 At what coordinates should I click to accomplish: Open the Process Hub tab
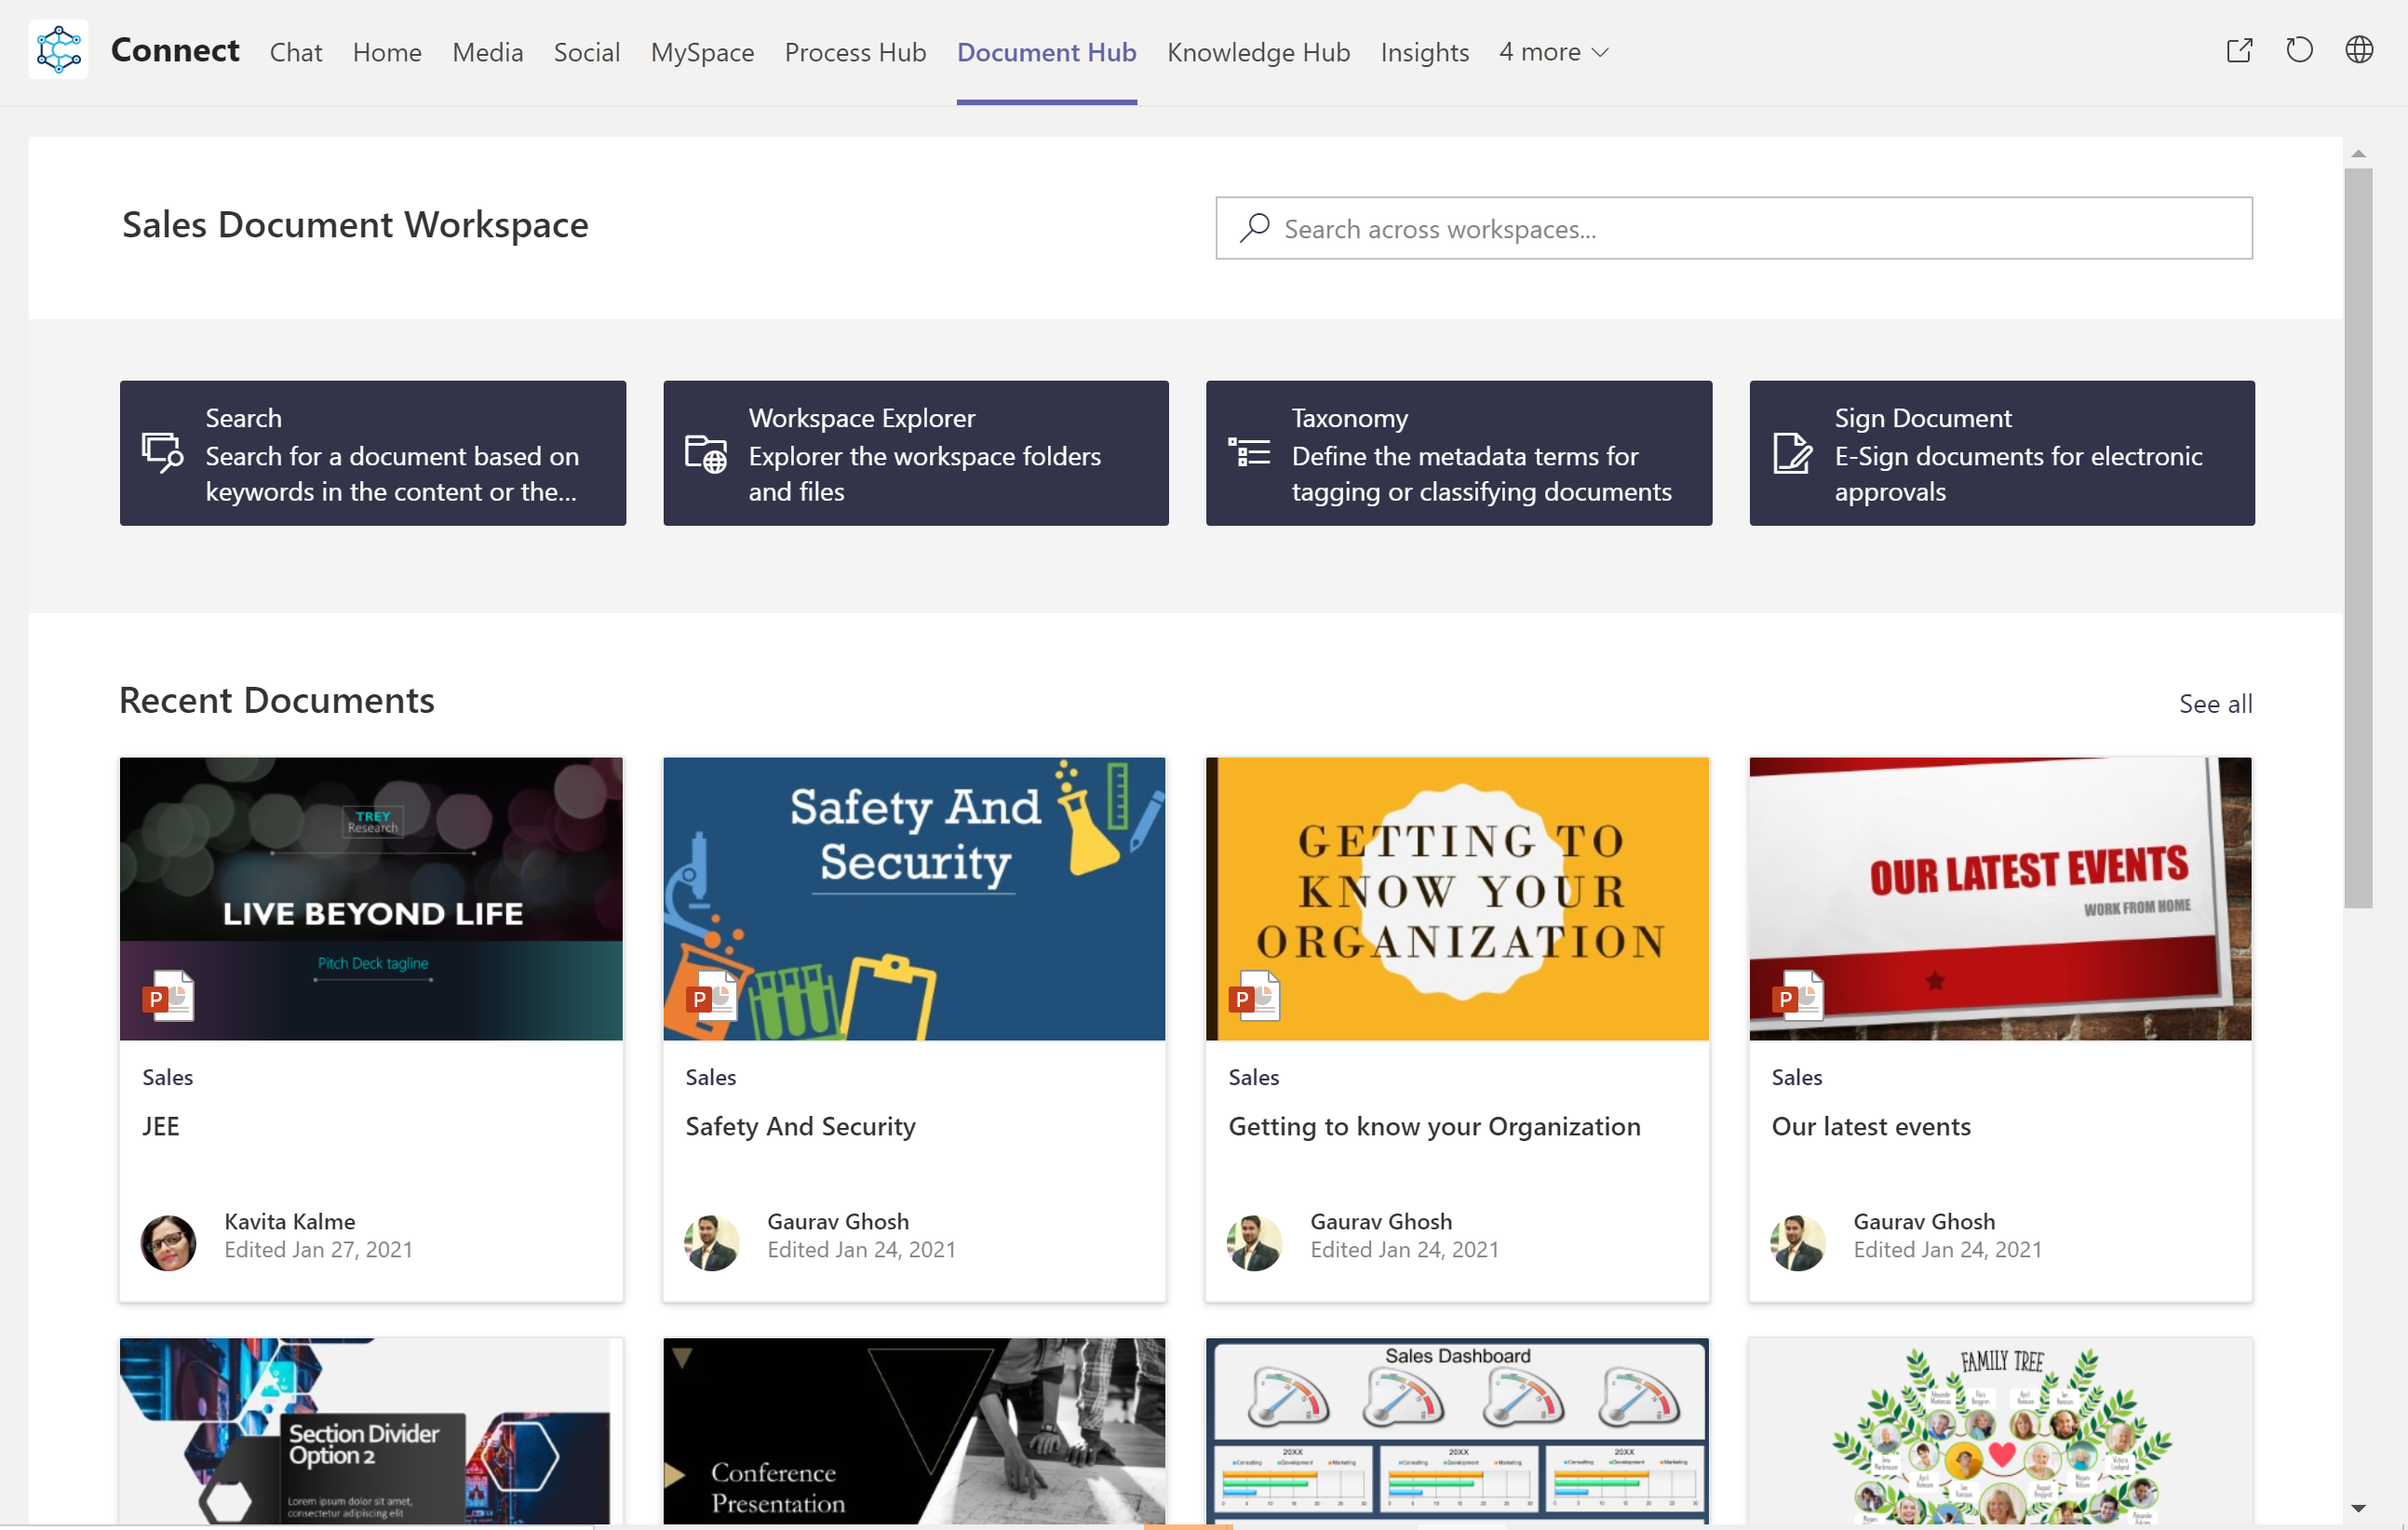[x=855, y=52]
